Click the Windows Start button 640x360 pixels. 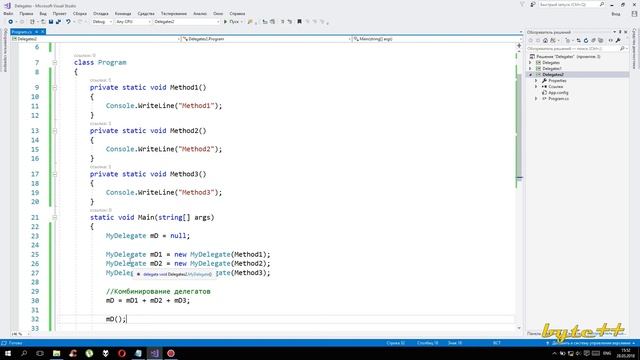click(8, 353)
